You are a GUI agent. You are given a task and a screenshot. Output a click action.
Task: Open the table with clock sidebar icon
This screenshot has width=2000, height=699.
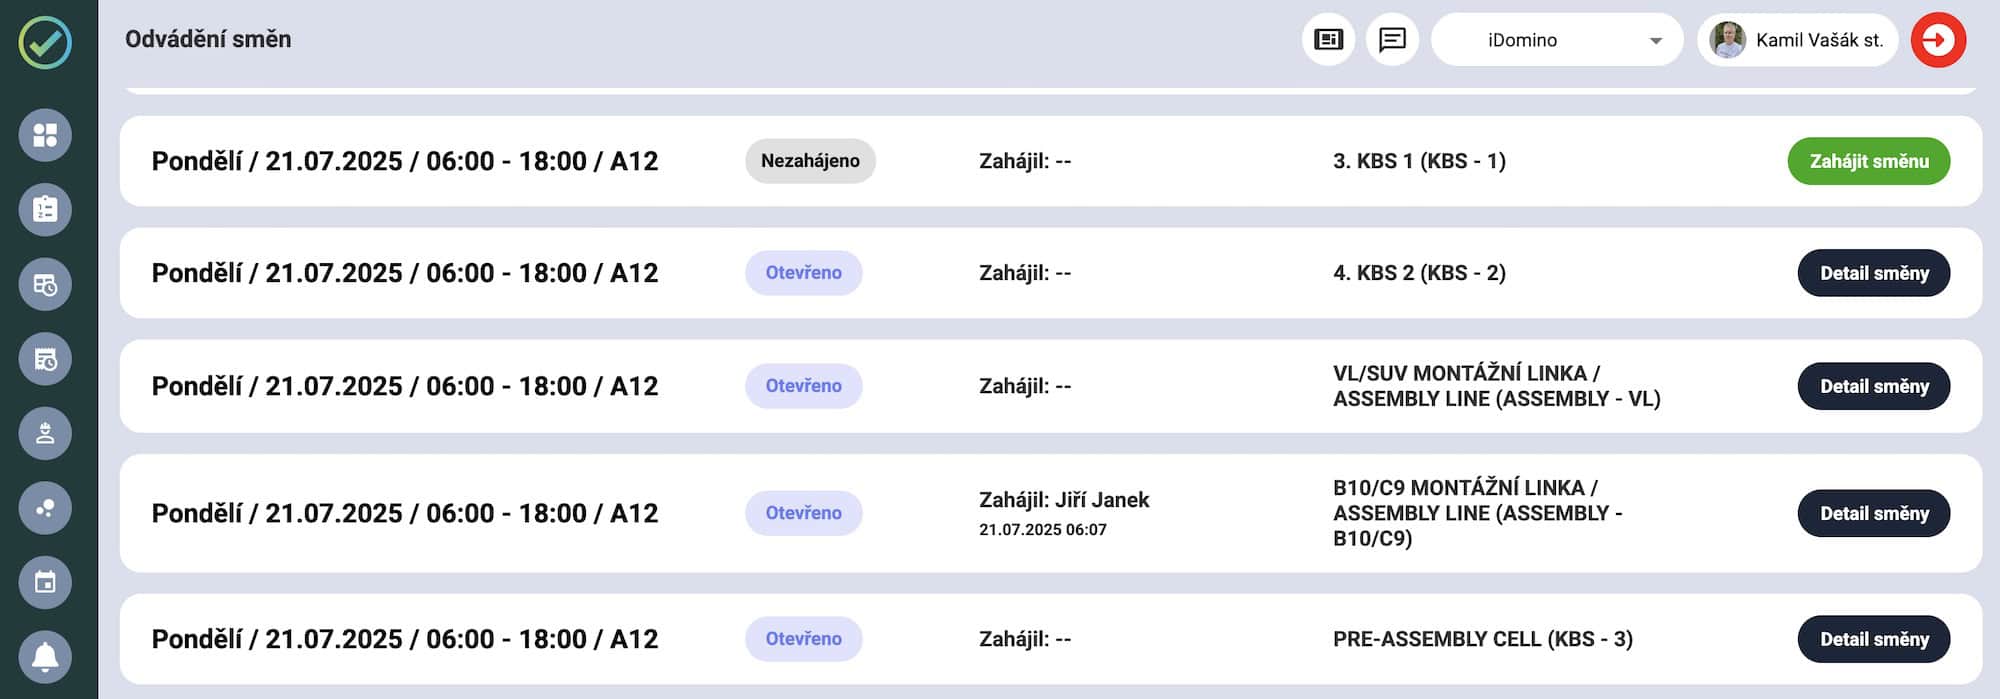tap(45, 284)
